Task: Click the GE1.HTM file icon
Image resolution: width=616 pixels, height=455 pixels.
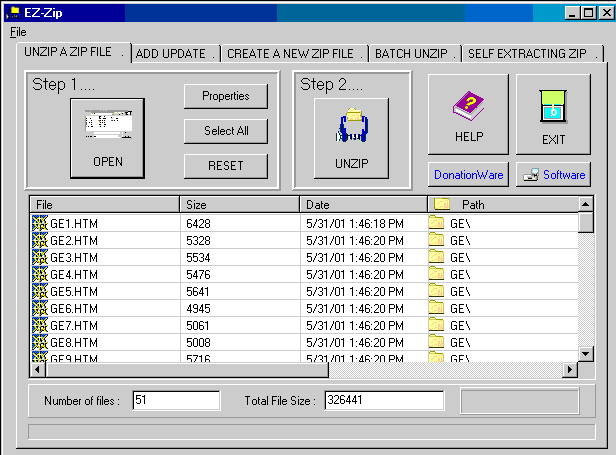Action: tap(40, 223)
